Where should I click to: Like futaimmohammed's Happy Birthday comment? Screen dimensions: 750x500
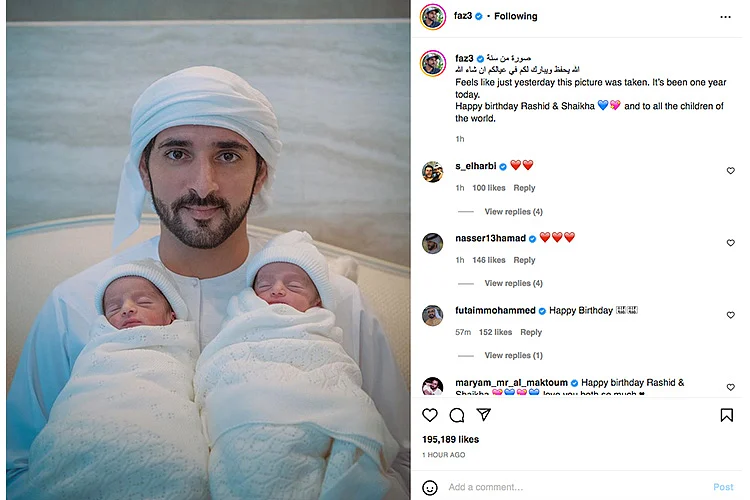(x=730, y=315)
